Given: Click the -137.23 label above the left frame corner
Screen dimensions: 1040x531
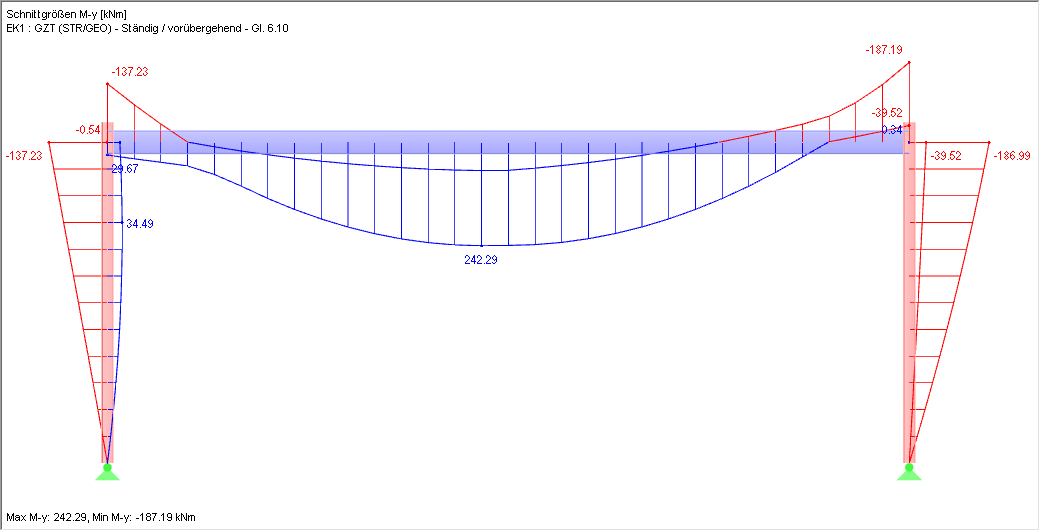Looking at the screenshot, I should pyautogui.click(x=130, y=72).
